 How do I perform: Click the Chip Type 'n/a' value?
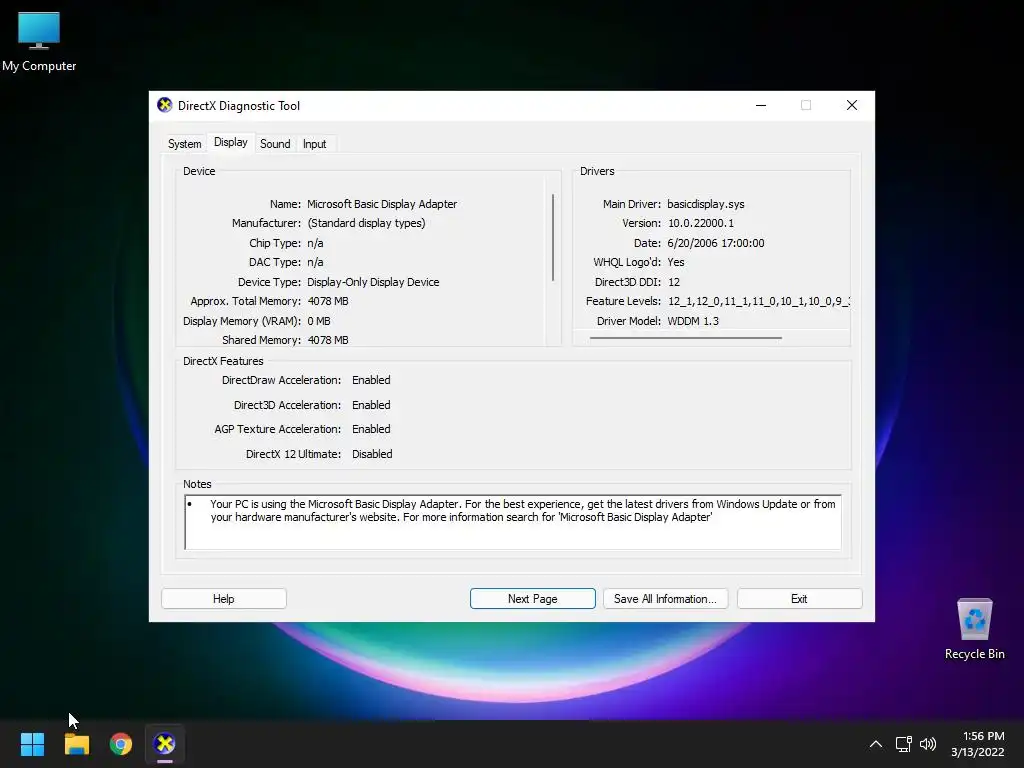[315, 243]
